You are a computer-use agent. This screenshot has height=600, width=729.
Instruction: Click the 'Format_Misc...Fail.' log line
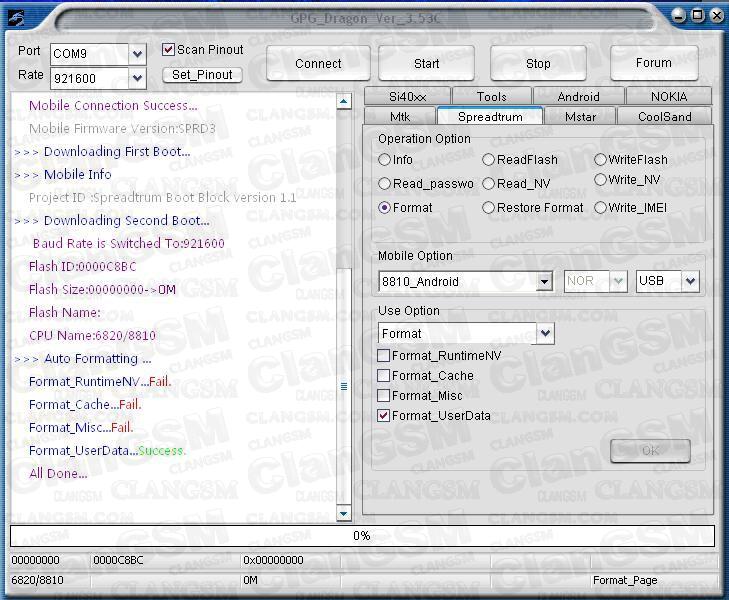[x=81, y=427]
